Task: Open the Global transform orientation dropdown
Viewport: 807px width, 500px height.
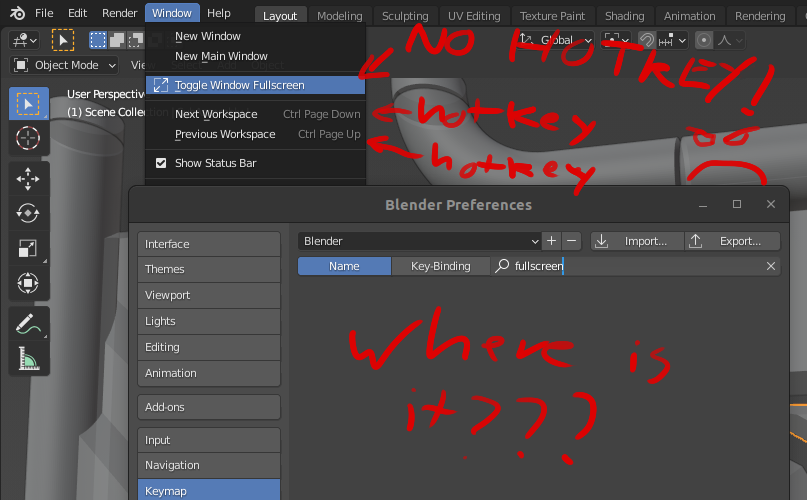Action: pyautogui.click(x=555, y=40)
